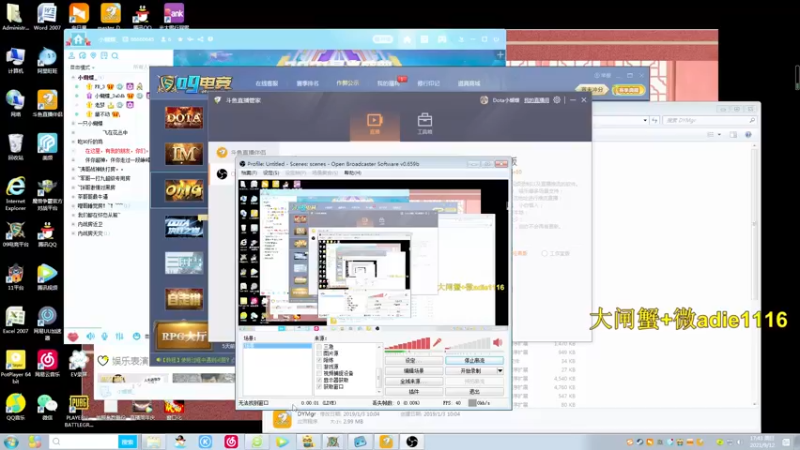The height and width of the screenshot is (450, 800).
Task: Expand the 内战房近卫 channel node
Action: 73,224
